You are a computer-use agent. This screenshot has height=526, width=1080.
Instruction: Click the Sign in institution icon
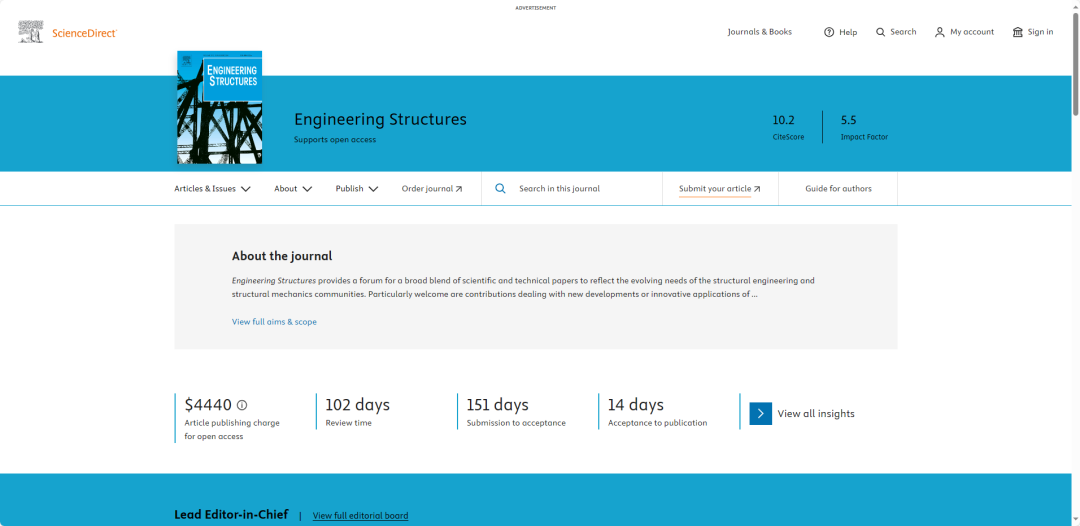1018,32
